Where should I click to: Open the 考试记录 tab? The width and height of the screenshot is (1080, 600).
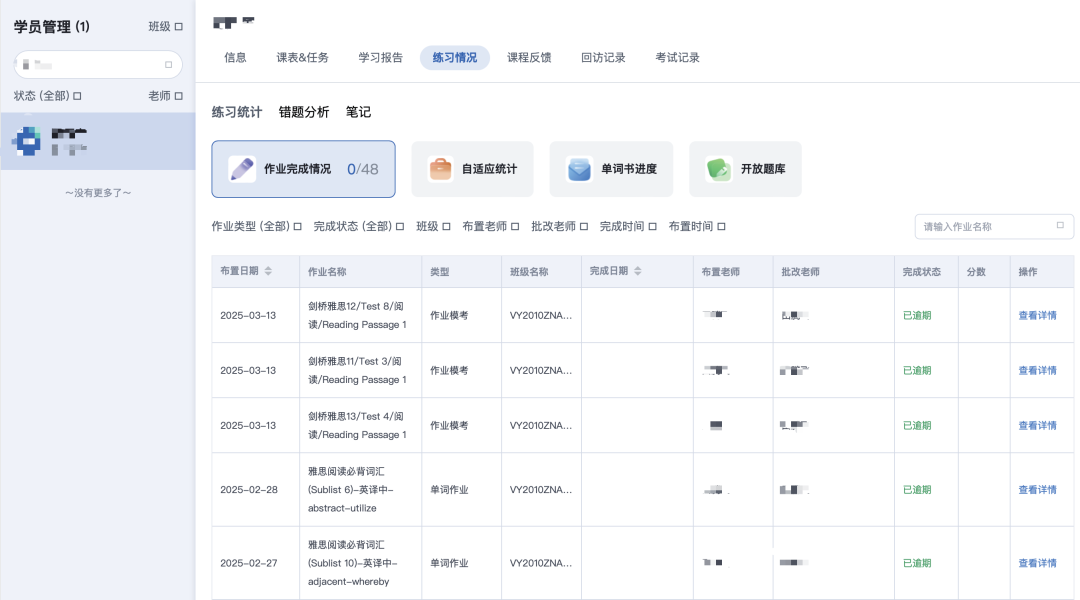[677, 58]
